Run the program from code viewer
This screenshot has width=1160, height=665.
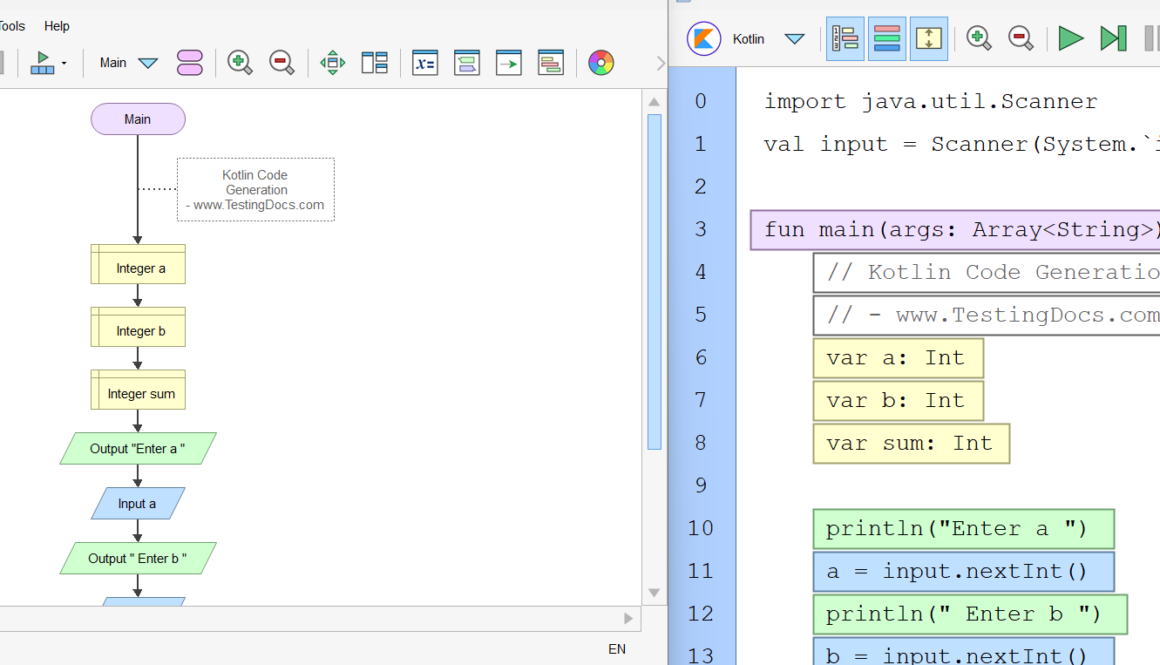1070,38
